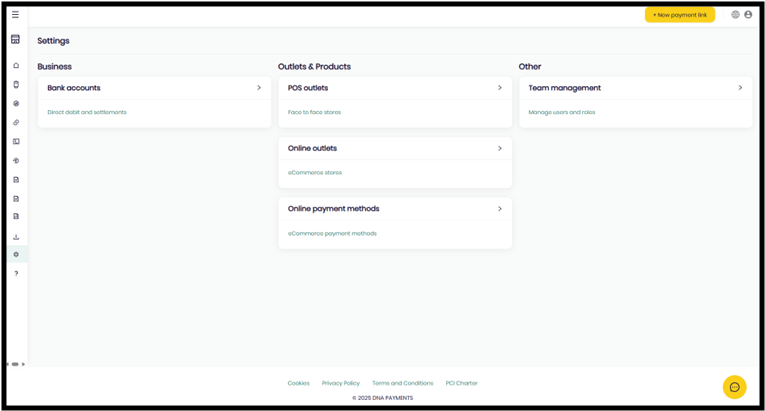Open the Cookies footer link
Screen dimensions: 765x411
coord(298,383)
